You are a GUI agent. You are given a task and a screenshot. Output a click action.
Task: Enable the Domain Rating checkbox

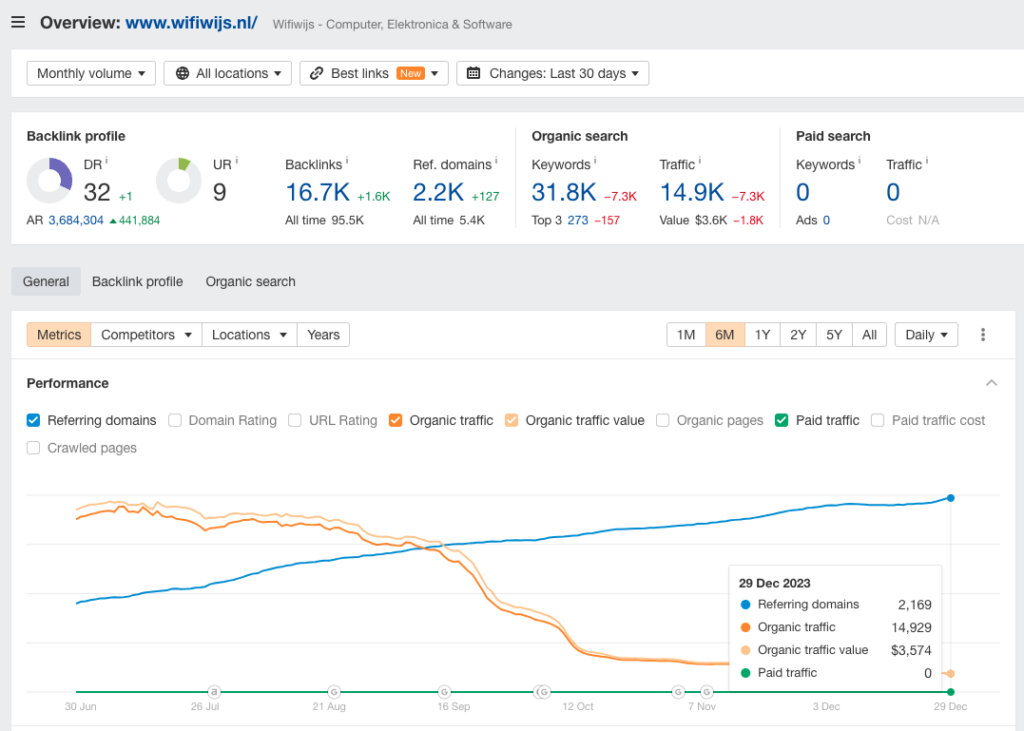[175, 420]
